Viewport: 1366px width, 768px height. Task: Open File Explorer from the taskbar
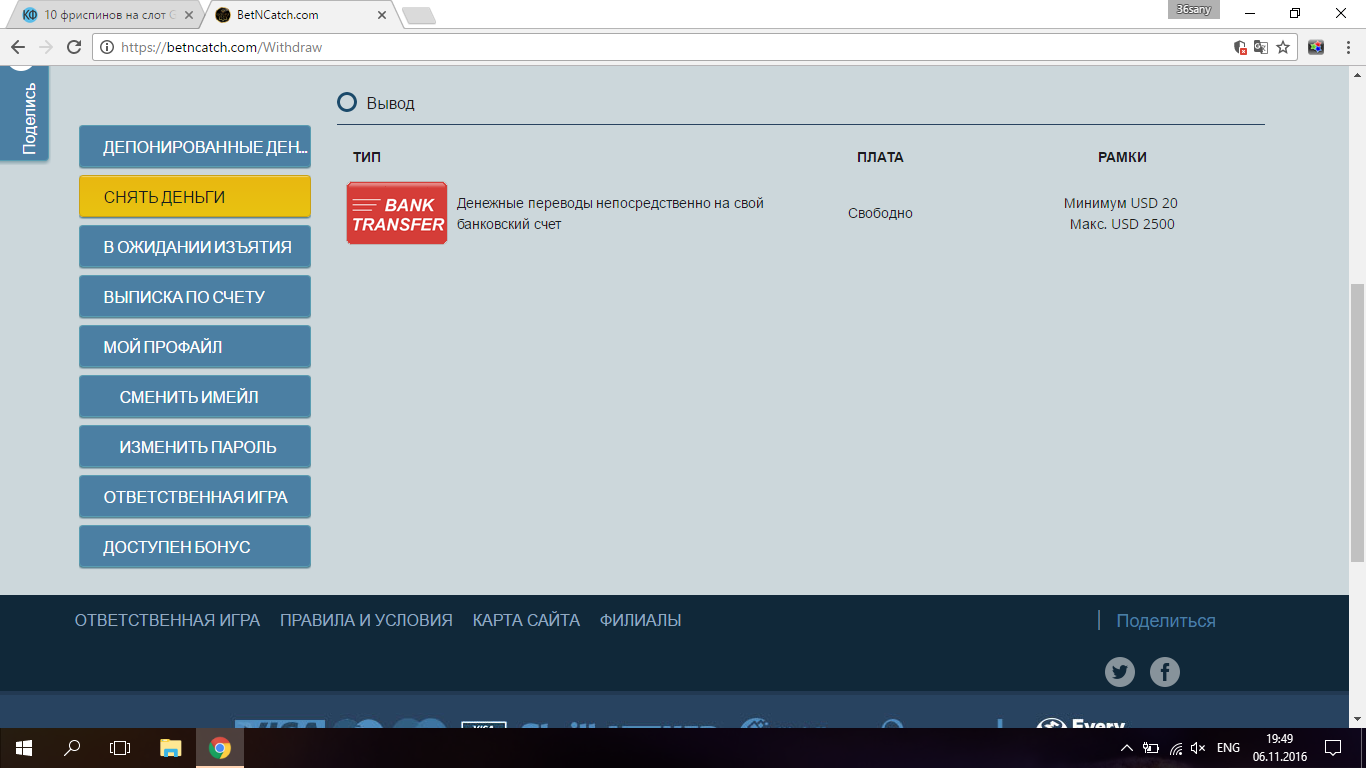click(x=171, y=748)
